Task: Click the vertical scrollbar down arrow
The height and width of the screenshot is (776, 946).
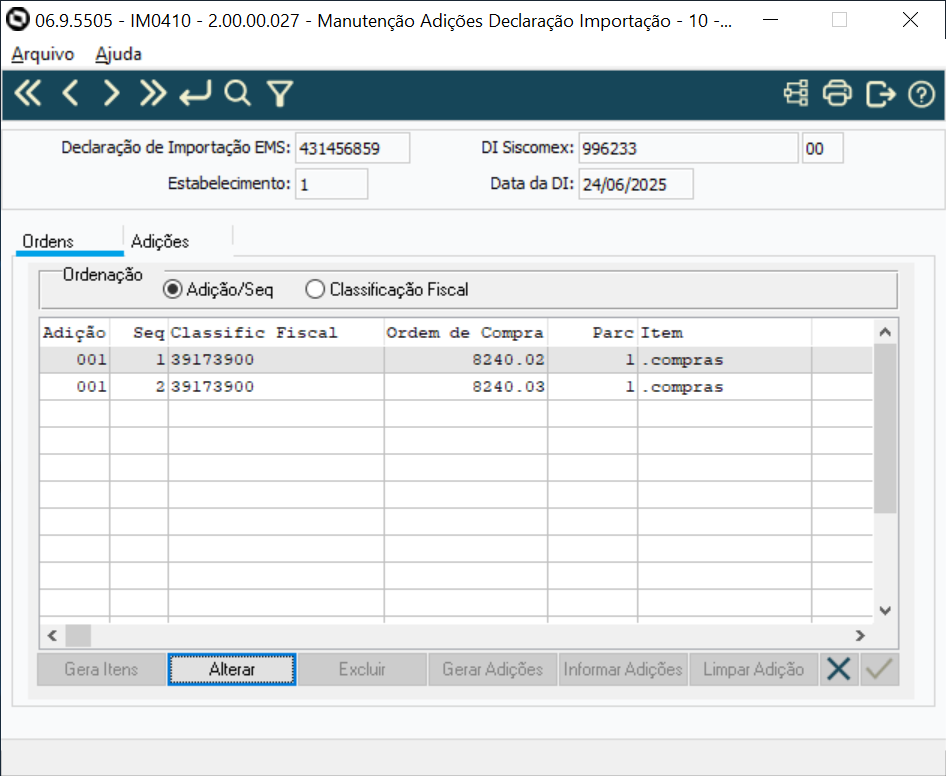Action: (885, 611)
